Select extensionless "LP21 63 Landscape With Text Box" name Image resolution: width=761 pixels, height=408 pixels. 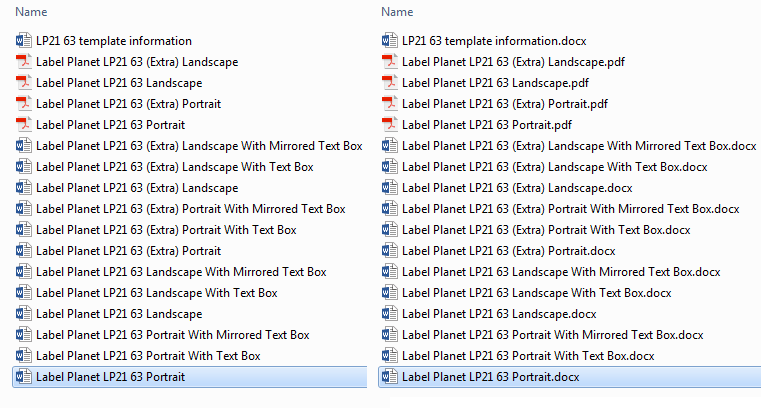[x=157, y=293]
